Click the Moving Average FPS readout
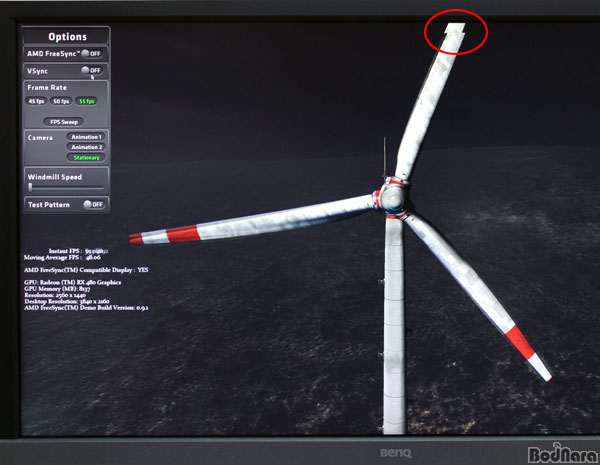This screenshot has width=600, height=465. pyautogui.click(x=62, y=258)
